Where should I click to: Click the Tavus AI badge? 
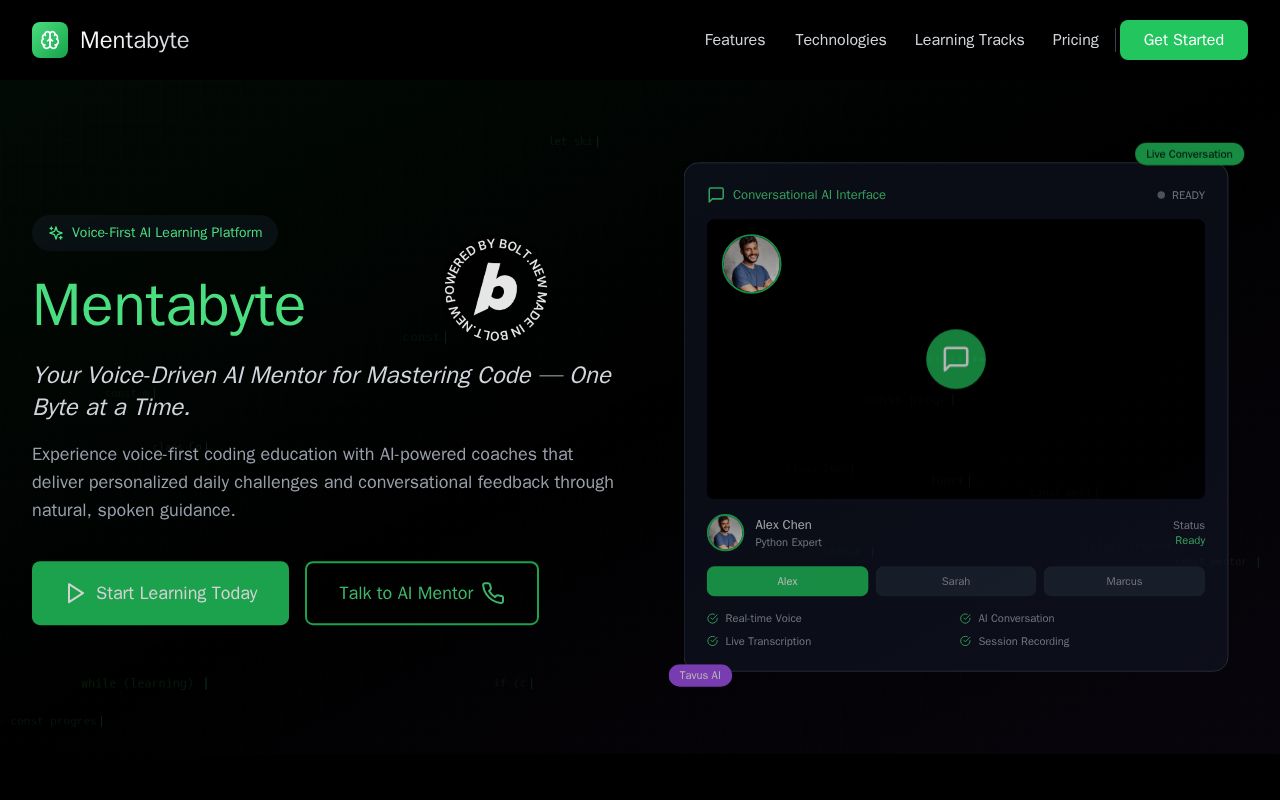point(700,676)
